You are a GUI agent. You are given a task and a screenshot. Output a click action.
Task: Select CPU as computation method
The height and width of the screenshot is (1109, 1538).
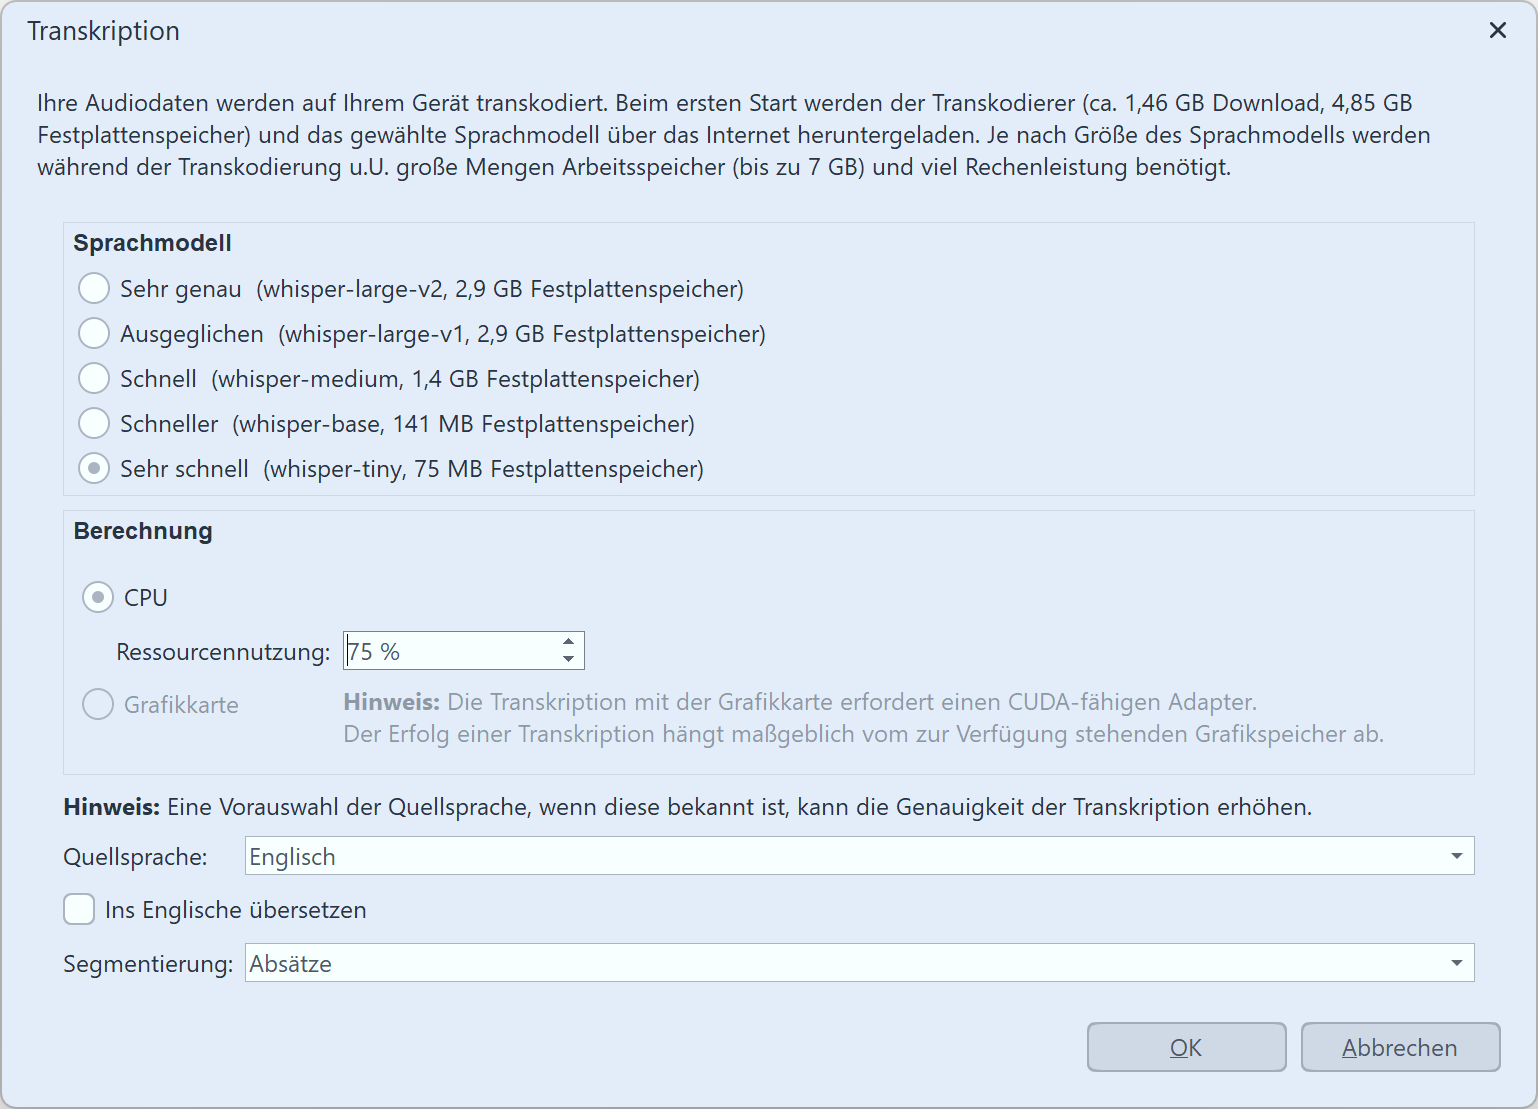(x=97, y=597)
